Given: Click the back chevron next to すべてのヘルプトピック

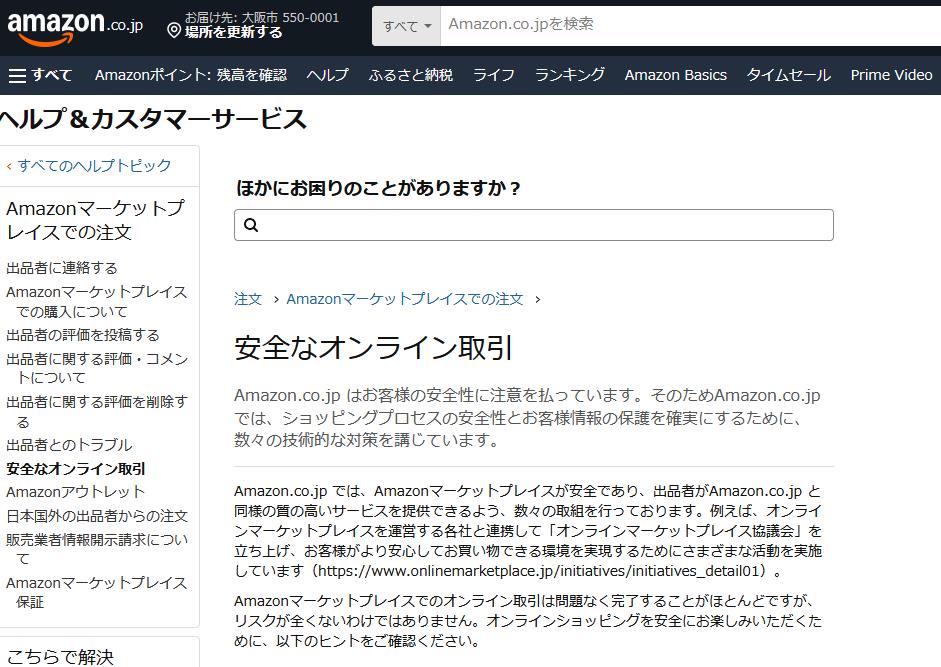Looking at the screenshot, I should tap(9, 166).
